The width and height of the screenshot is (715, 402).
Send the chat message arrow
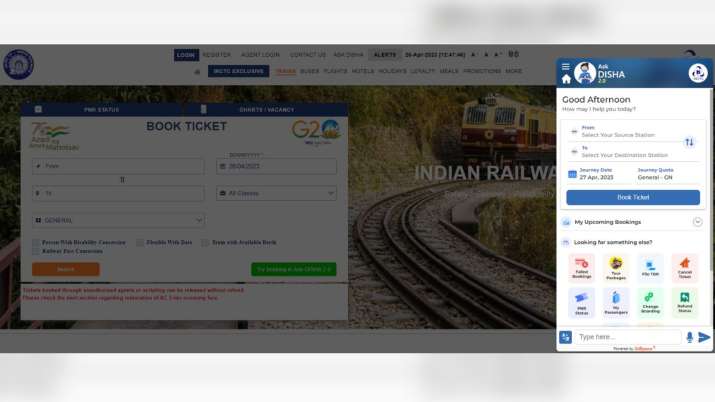tap(704, 337)
